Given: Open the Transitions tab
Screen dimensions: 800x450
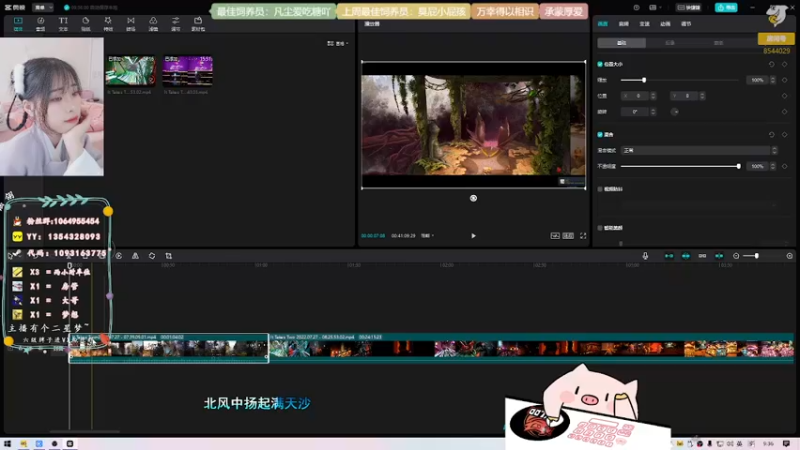Looking at the screenshot, I should click(131, 23).
